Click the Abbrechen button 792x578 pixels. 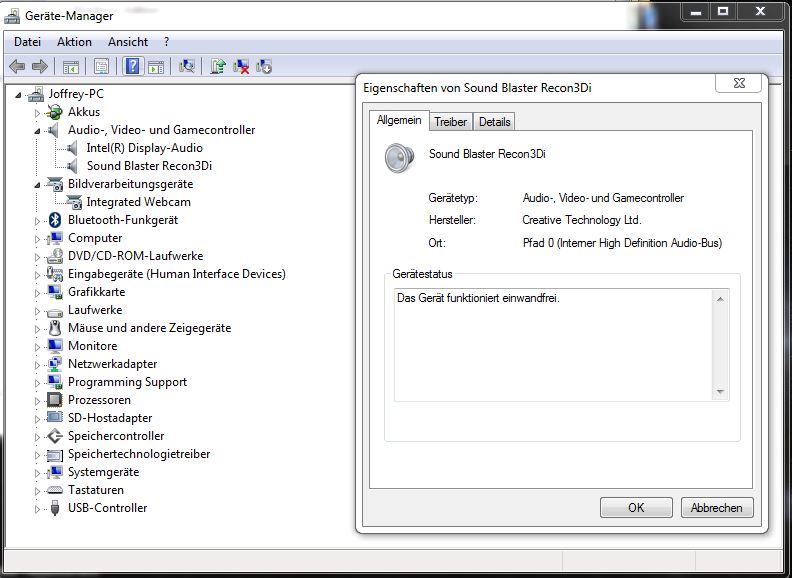(716, 507)
